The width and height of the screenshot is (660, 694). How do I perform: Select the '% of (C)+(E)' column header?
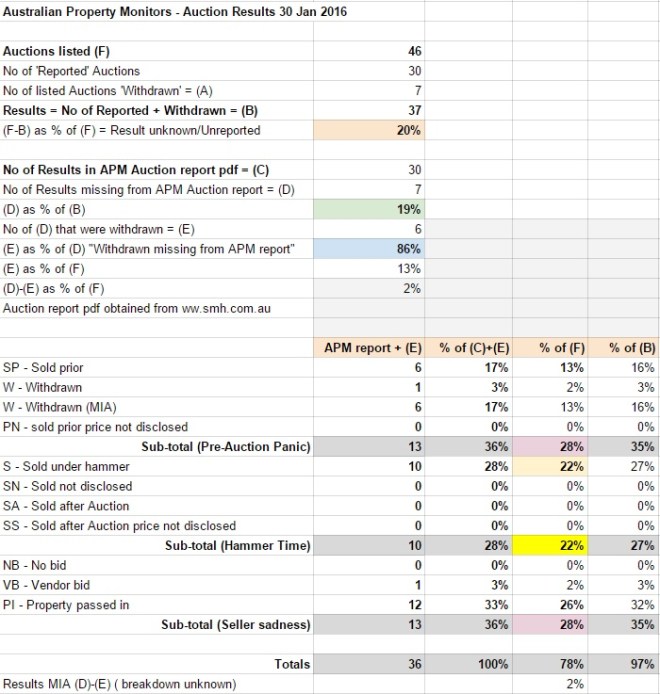(x=463, y=347)
